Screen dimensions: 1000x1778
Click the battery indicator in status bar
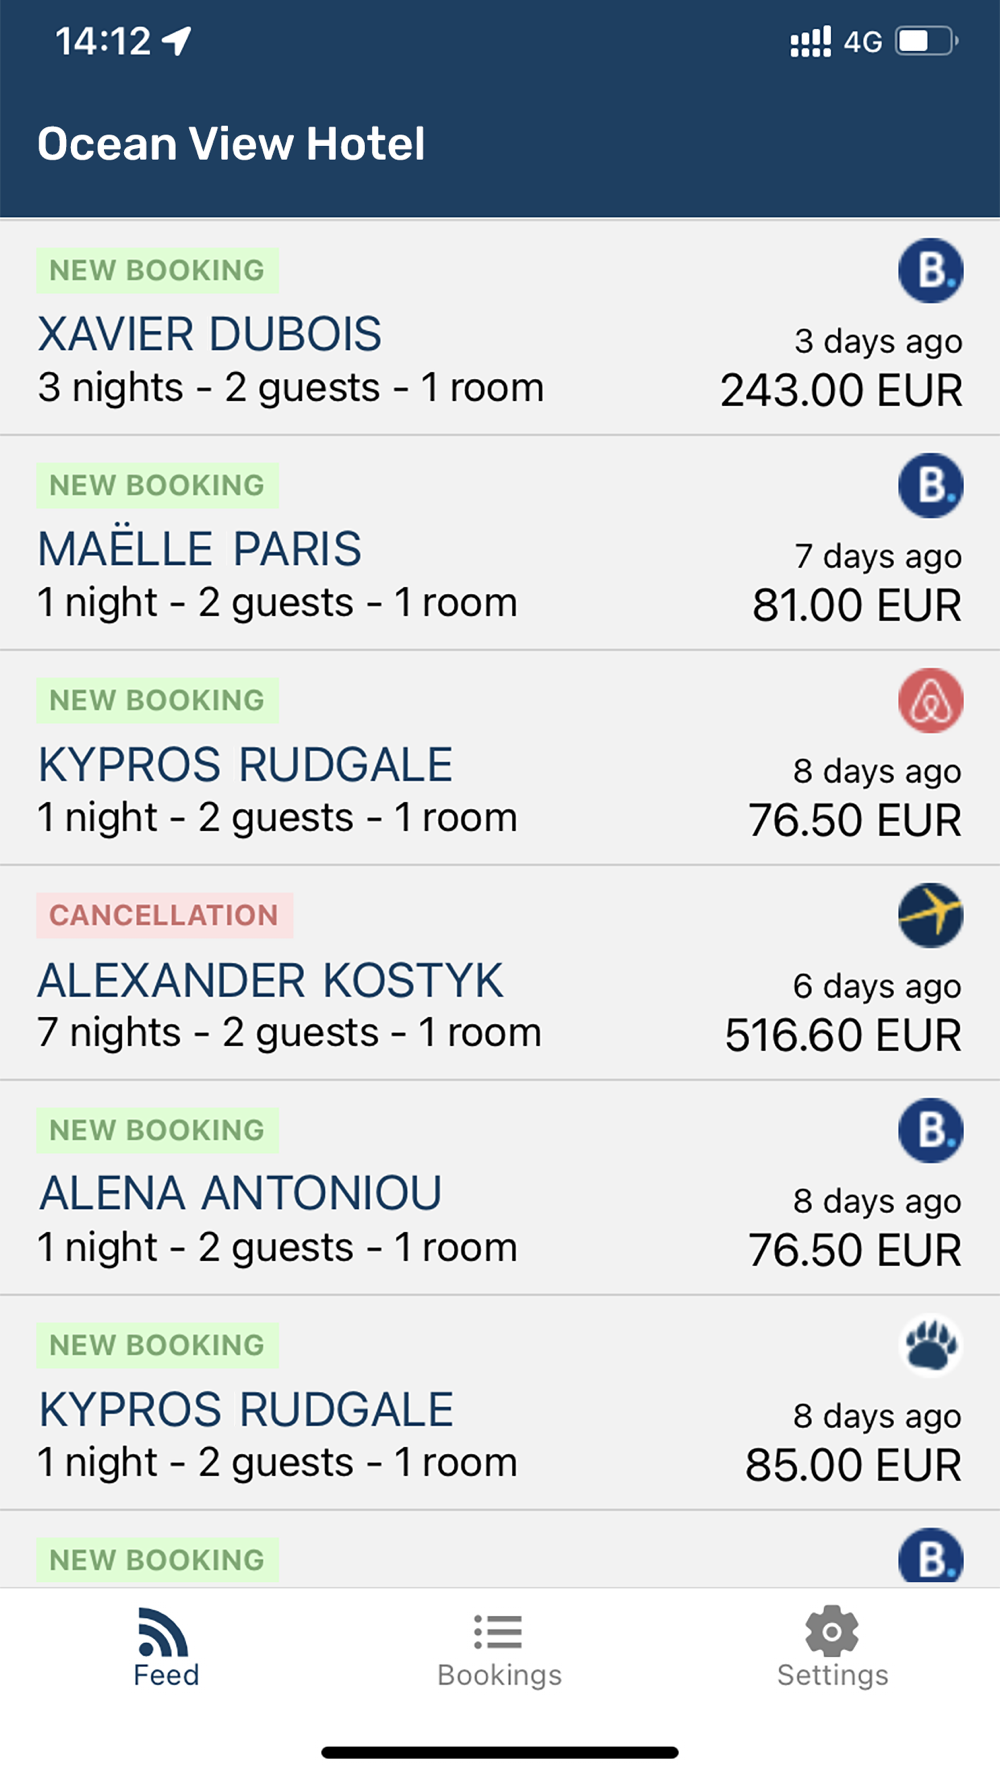click(927, 41)
